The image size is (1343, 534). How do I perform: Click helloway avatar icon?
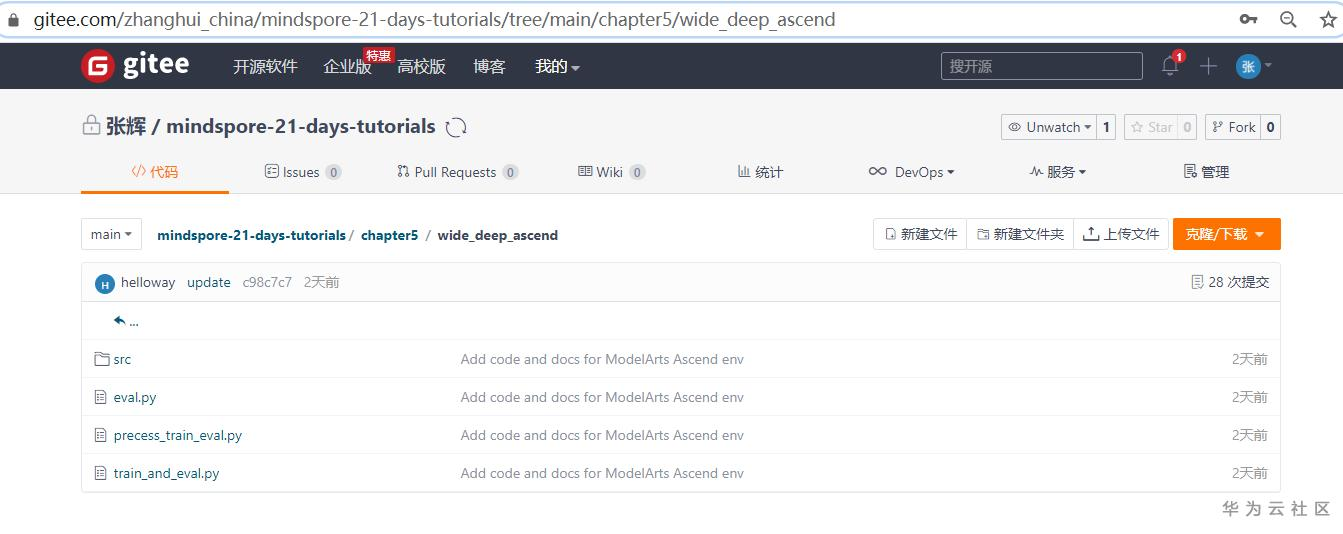(105, 284)
